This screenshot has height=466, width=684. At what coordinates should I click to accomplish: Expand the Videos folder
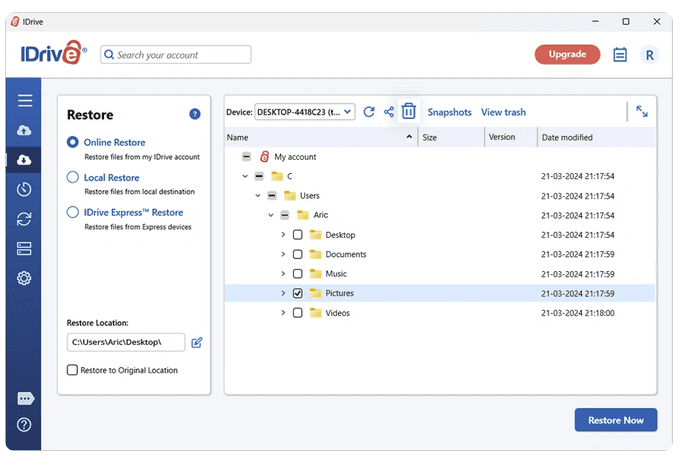click(x=283, y=313)
